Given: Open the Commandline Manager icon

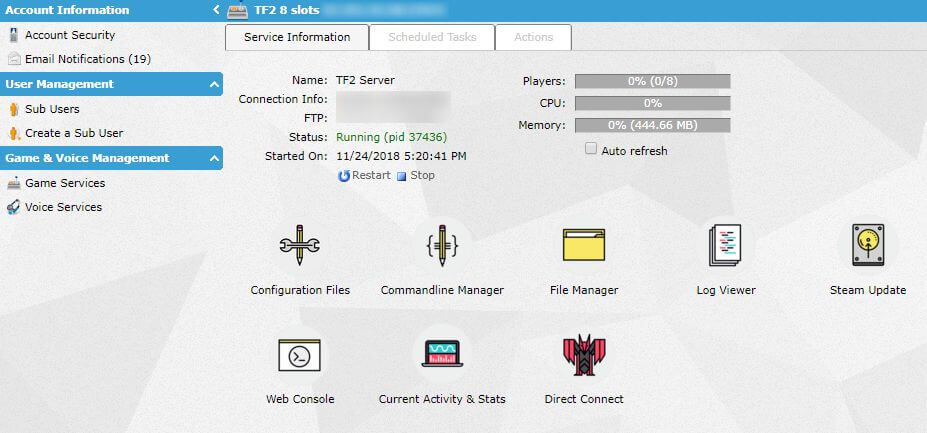Looking at the screenshot, I should coord(441,245).
